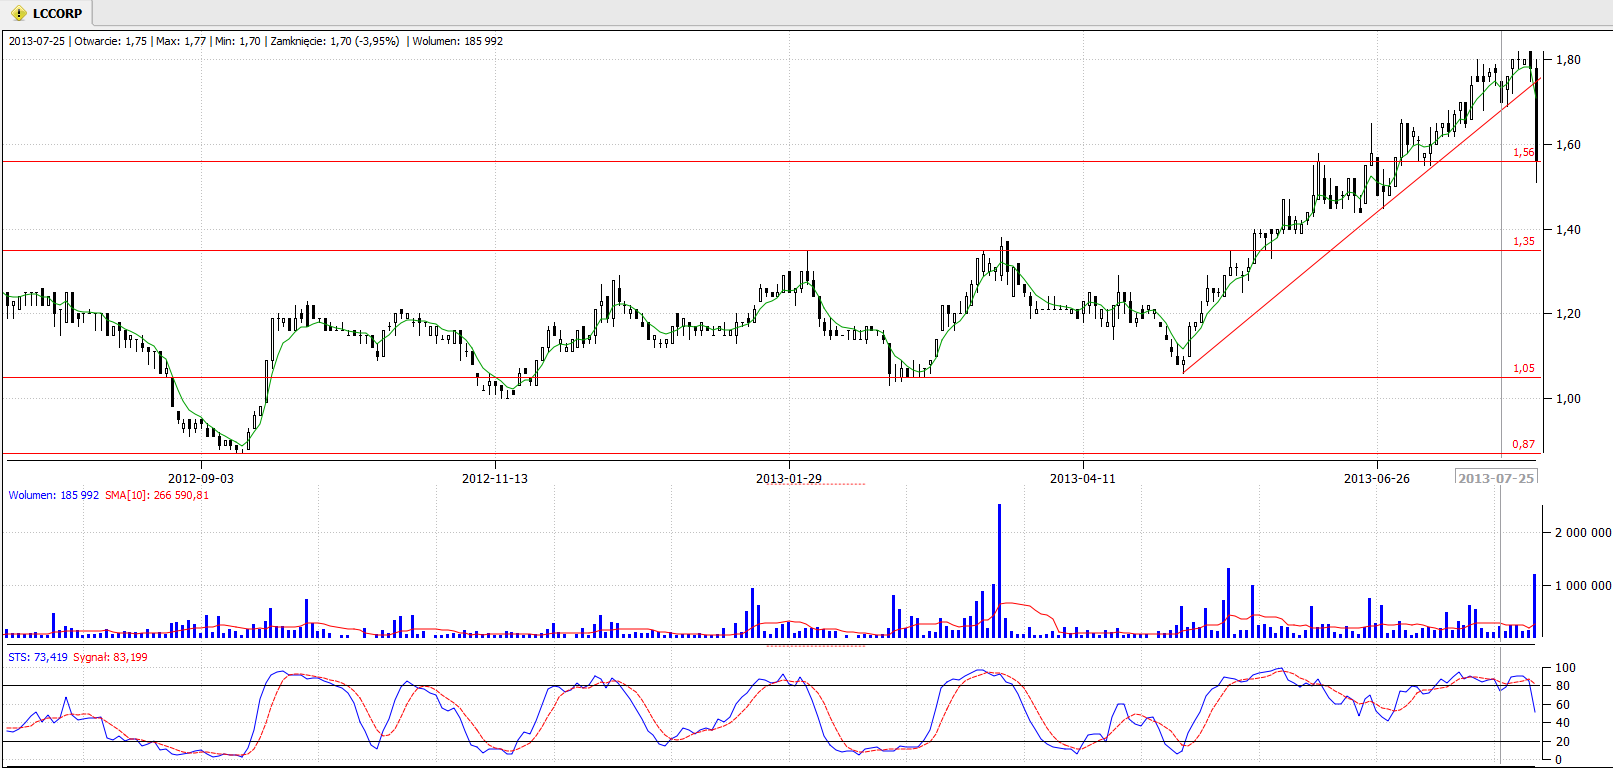The width and height of the screenshot is (1613, 768).
Task: Click the 1,00 price axis label
Action: click(1568, 398)
